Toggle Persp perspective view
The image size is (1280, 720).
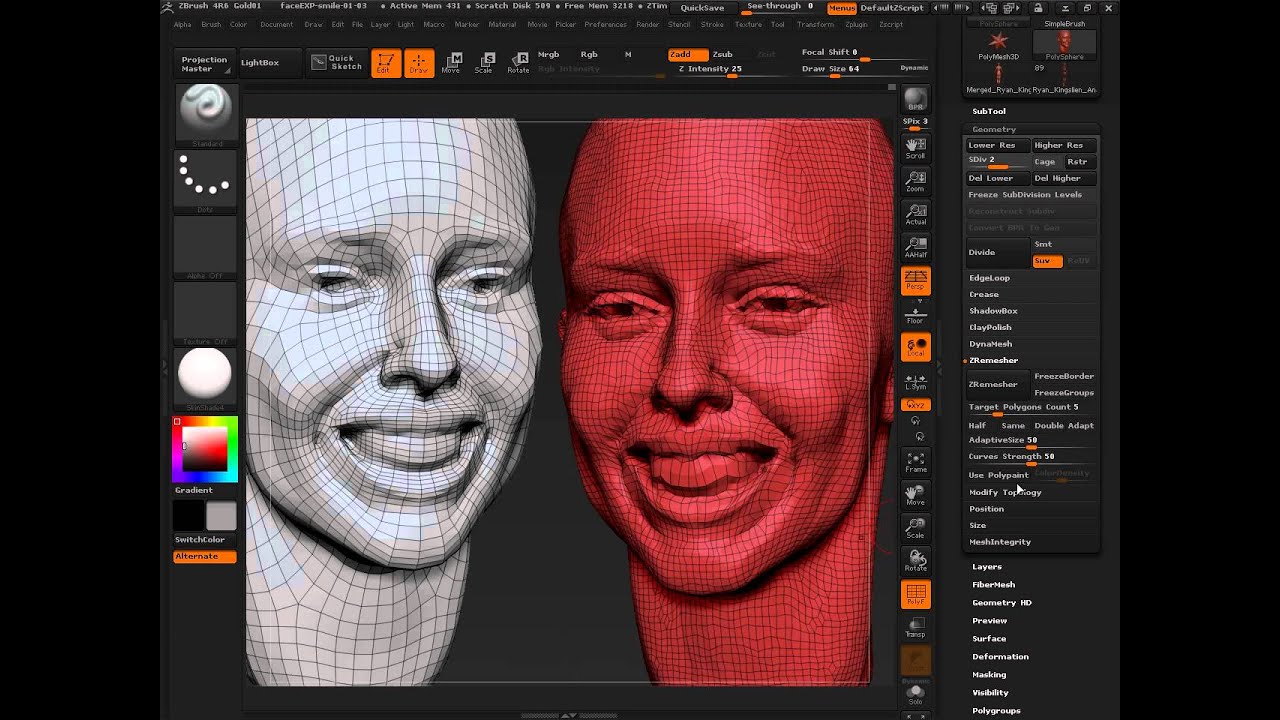(915, 281)
